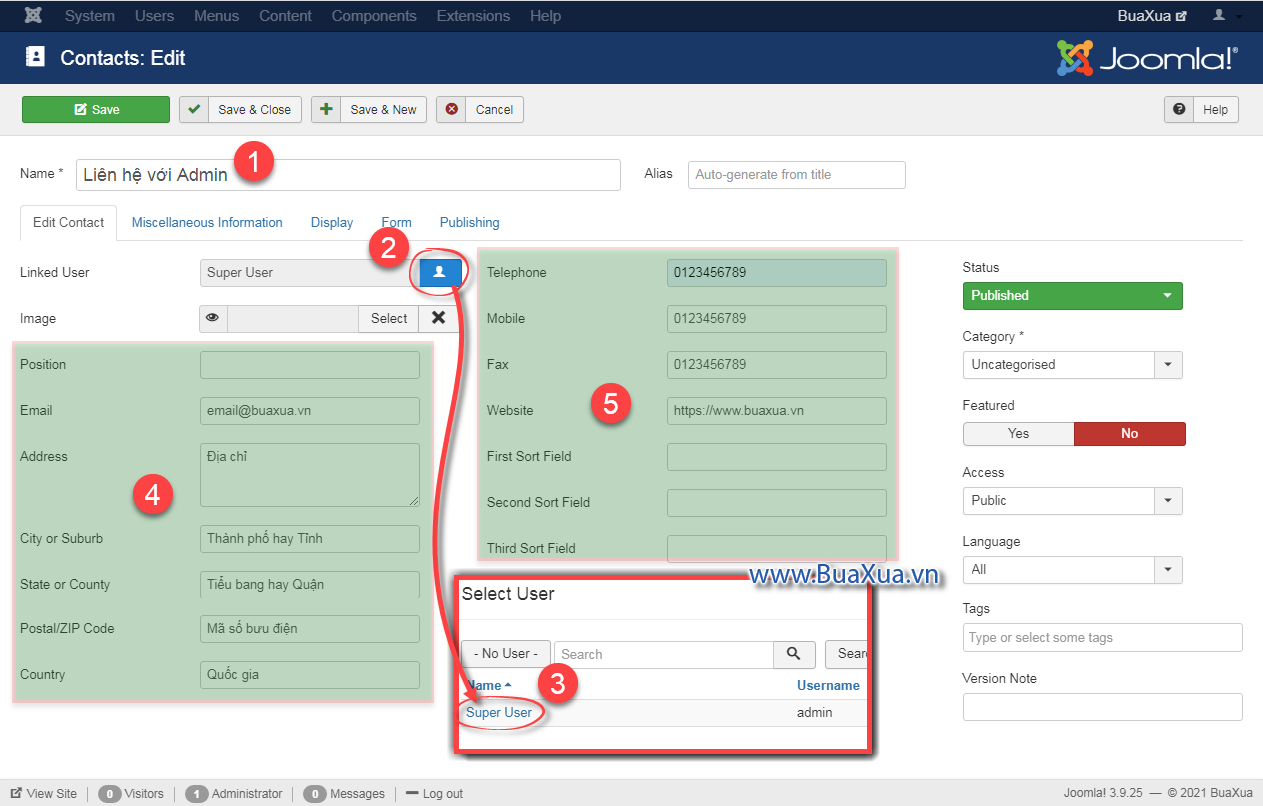Viewport: 1263px width, 806px height.
Task: Open the Access dropdown showing Public
Action: tap(1072, 501)
